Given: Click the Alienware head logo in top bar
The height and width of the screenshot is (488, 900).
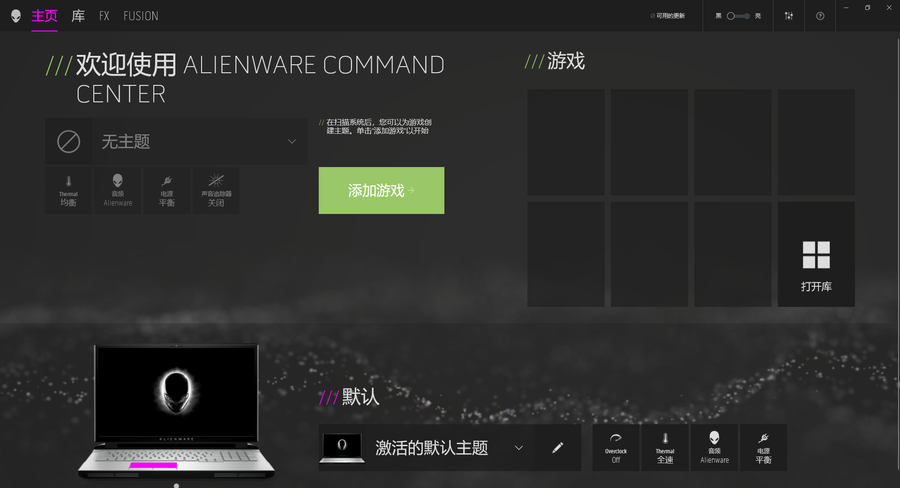Looking at the screenshot, I should coord(15,16).
